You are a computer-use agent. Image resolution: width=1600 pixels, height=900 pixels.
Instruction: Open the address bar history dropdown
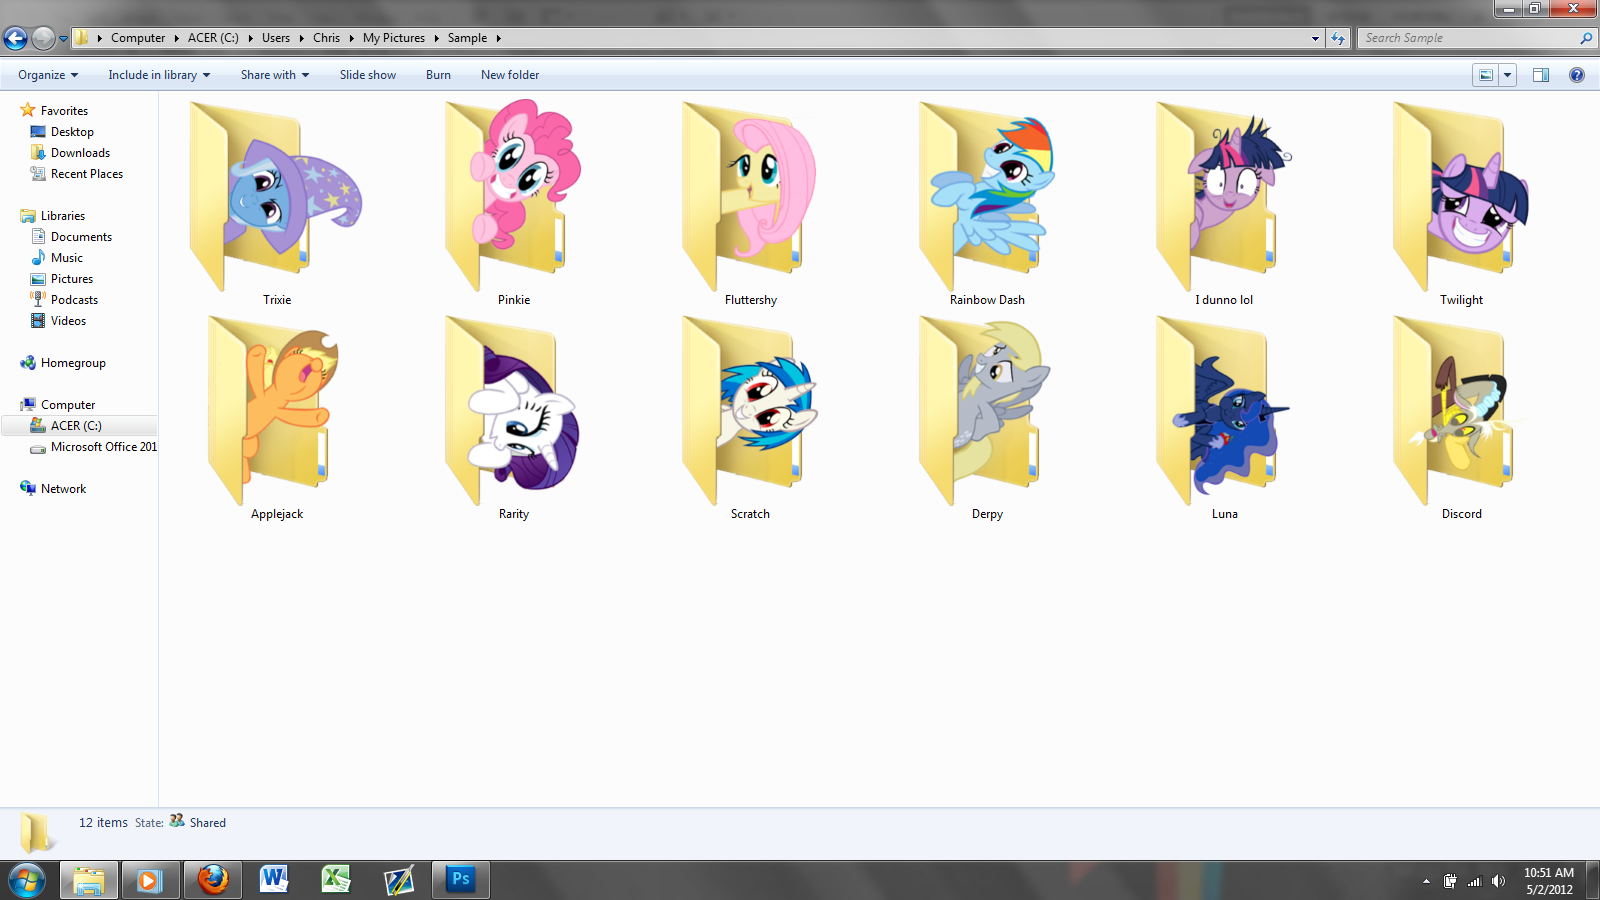click(1314, 37)
